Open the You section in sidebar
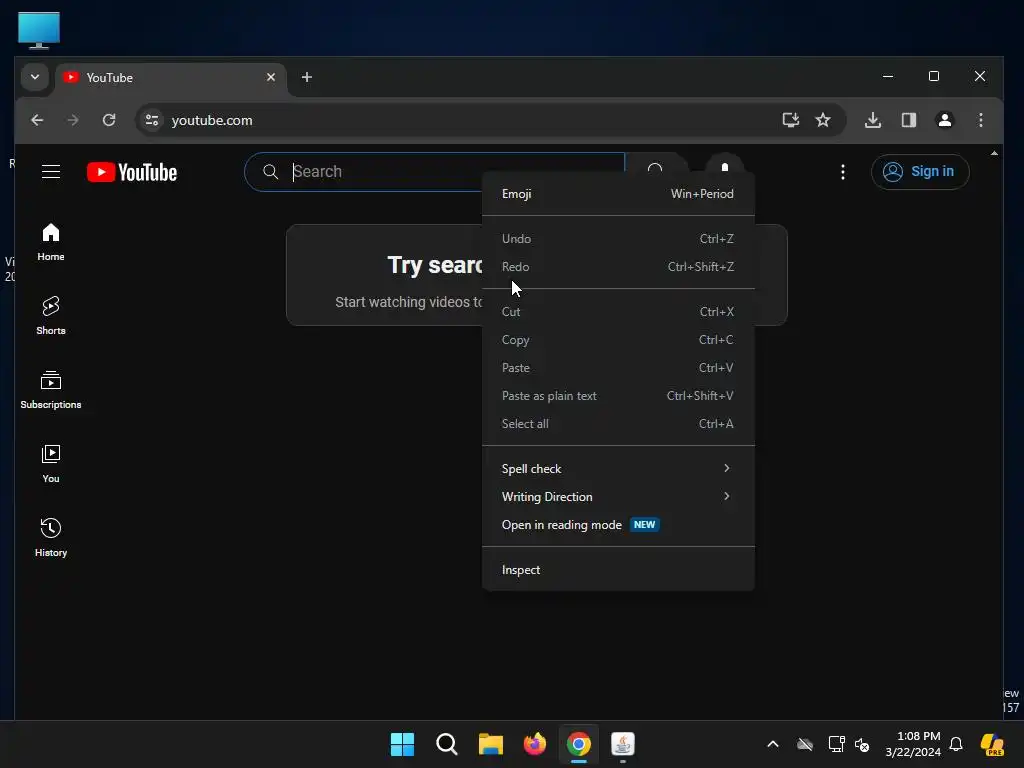 (x=51, y=464)
